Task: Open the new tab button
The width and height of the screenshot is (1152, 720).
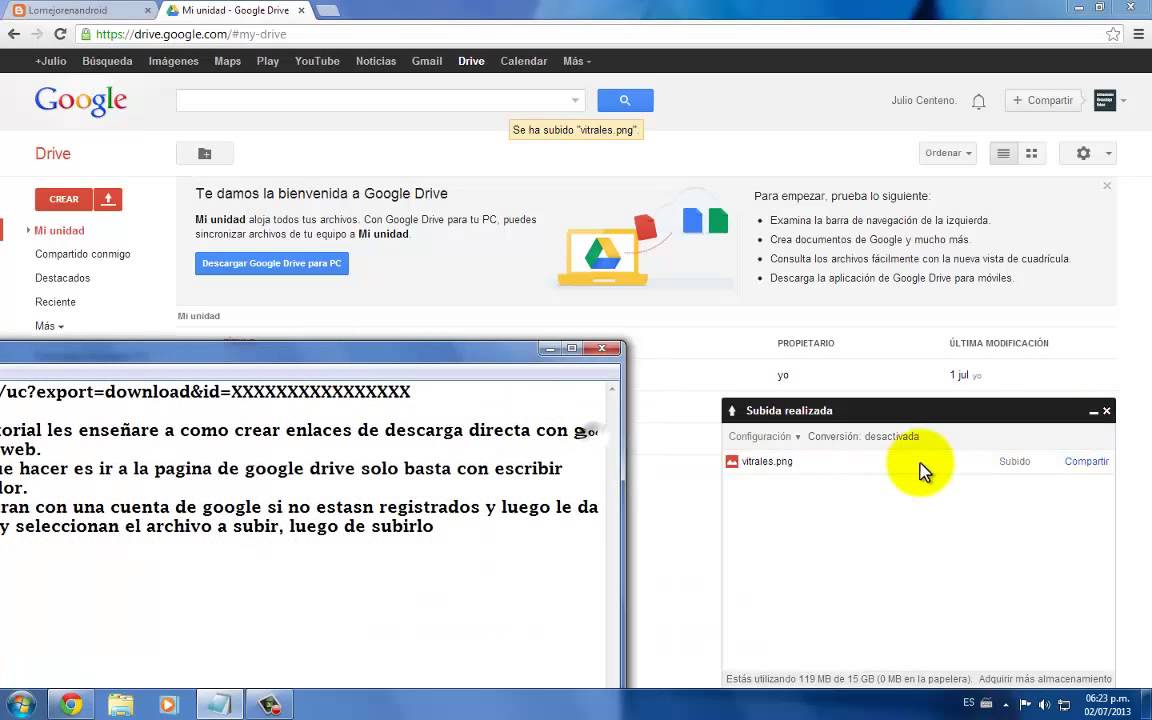Action: pyautogui.click(x=328, y=10)
